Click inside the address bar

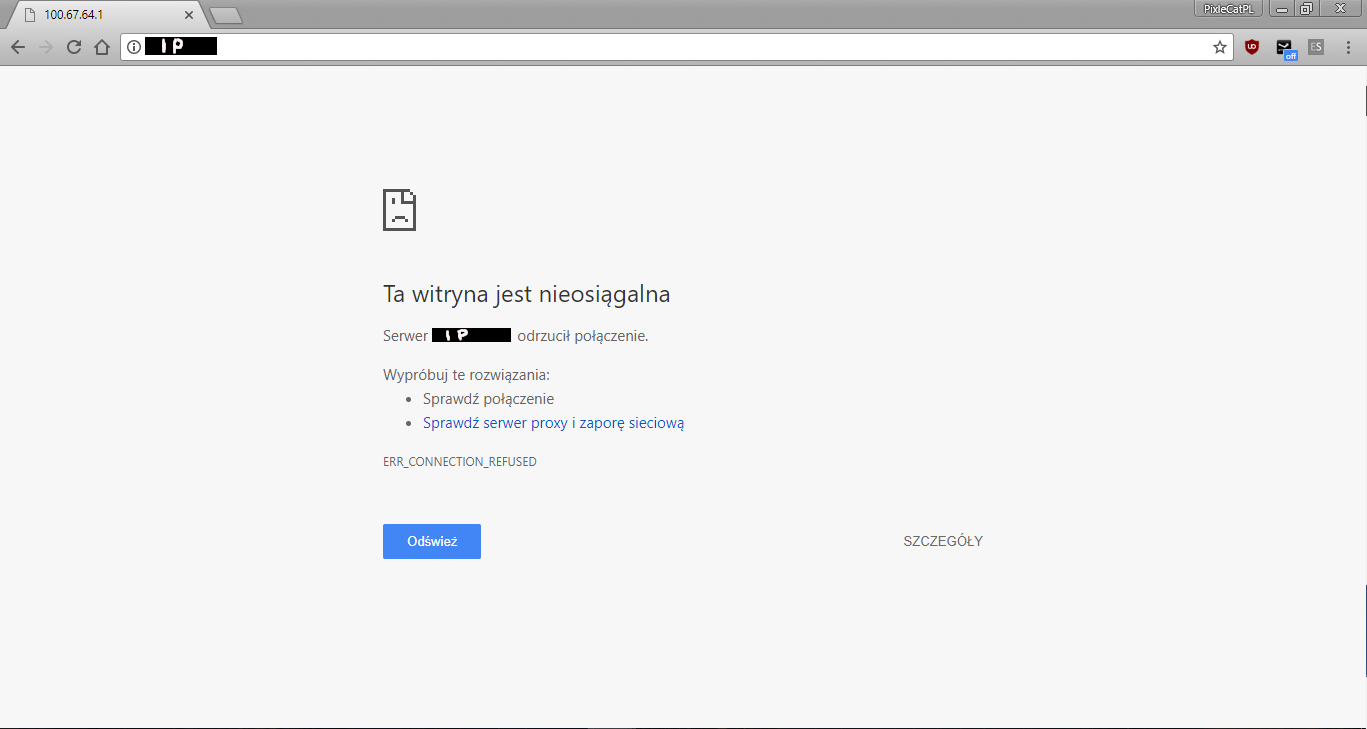[x=700, y=47]
